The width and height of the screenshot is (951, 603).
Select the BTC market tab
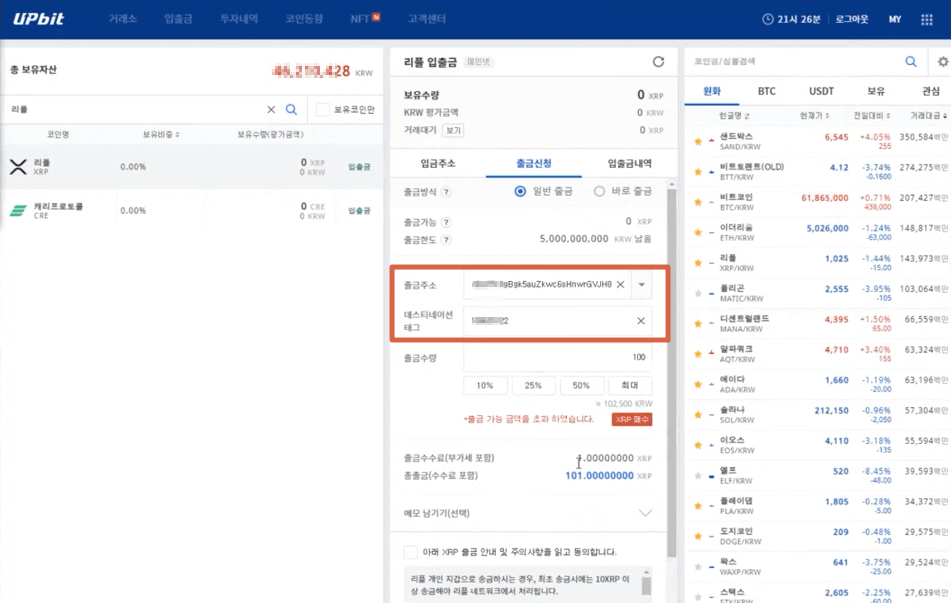pyautogui.click(x=767, y=91)
